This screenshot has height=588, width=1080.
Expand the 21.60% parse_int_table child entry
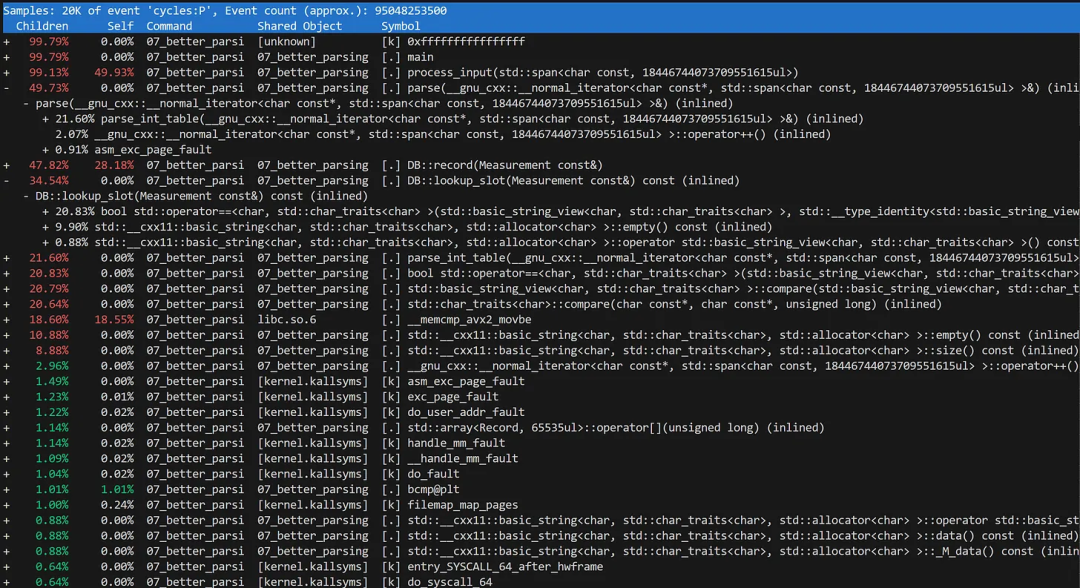(45, 118)
